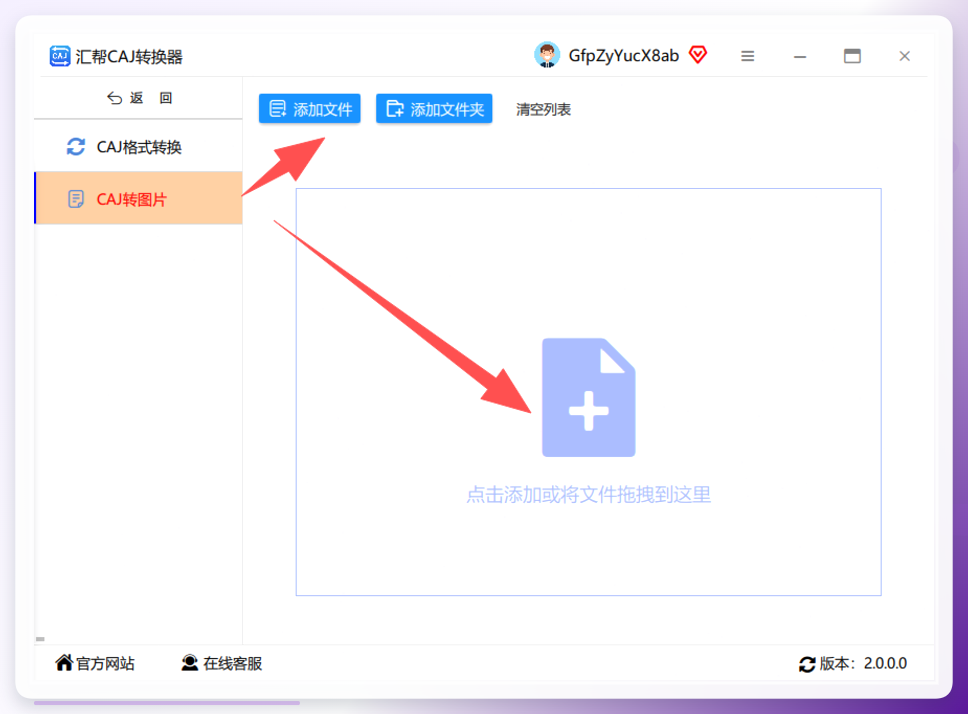Maximize the converter window

coord(853,56)
